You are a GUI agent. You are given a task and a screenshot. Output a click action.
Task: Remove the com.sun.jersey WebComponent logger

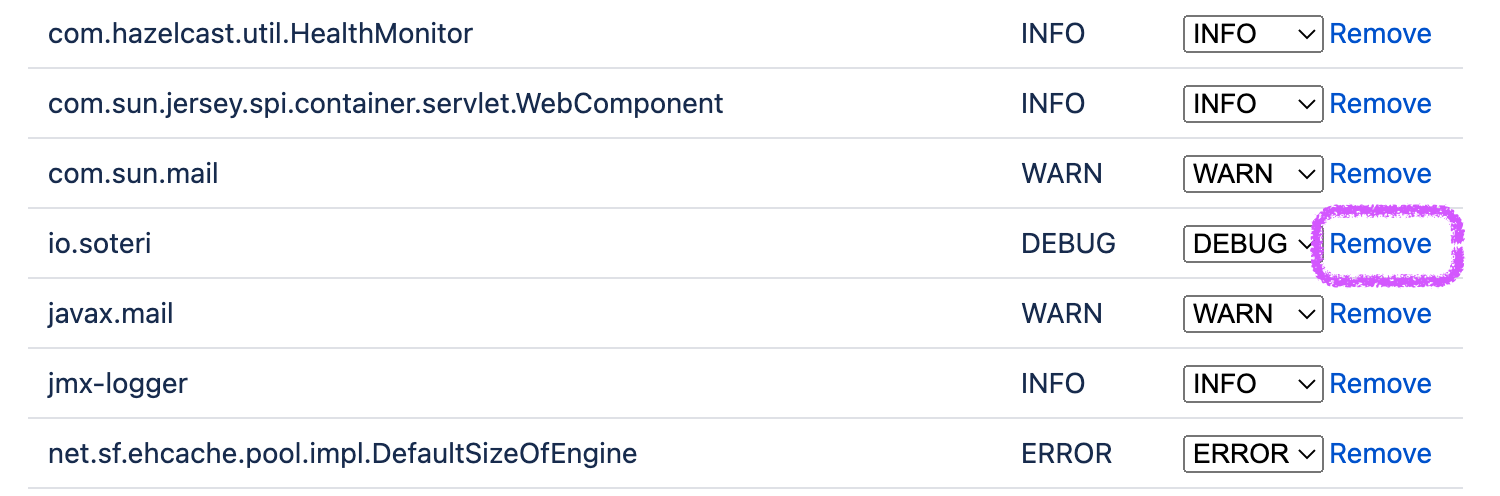1380,104
